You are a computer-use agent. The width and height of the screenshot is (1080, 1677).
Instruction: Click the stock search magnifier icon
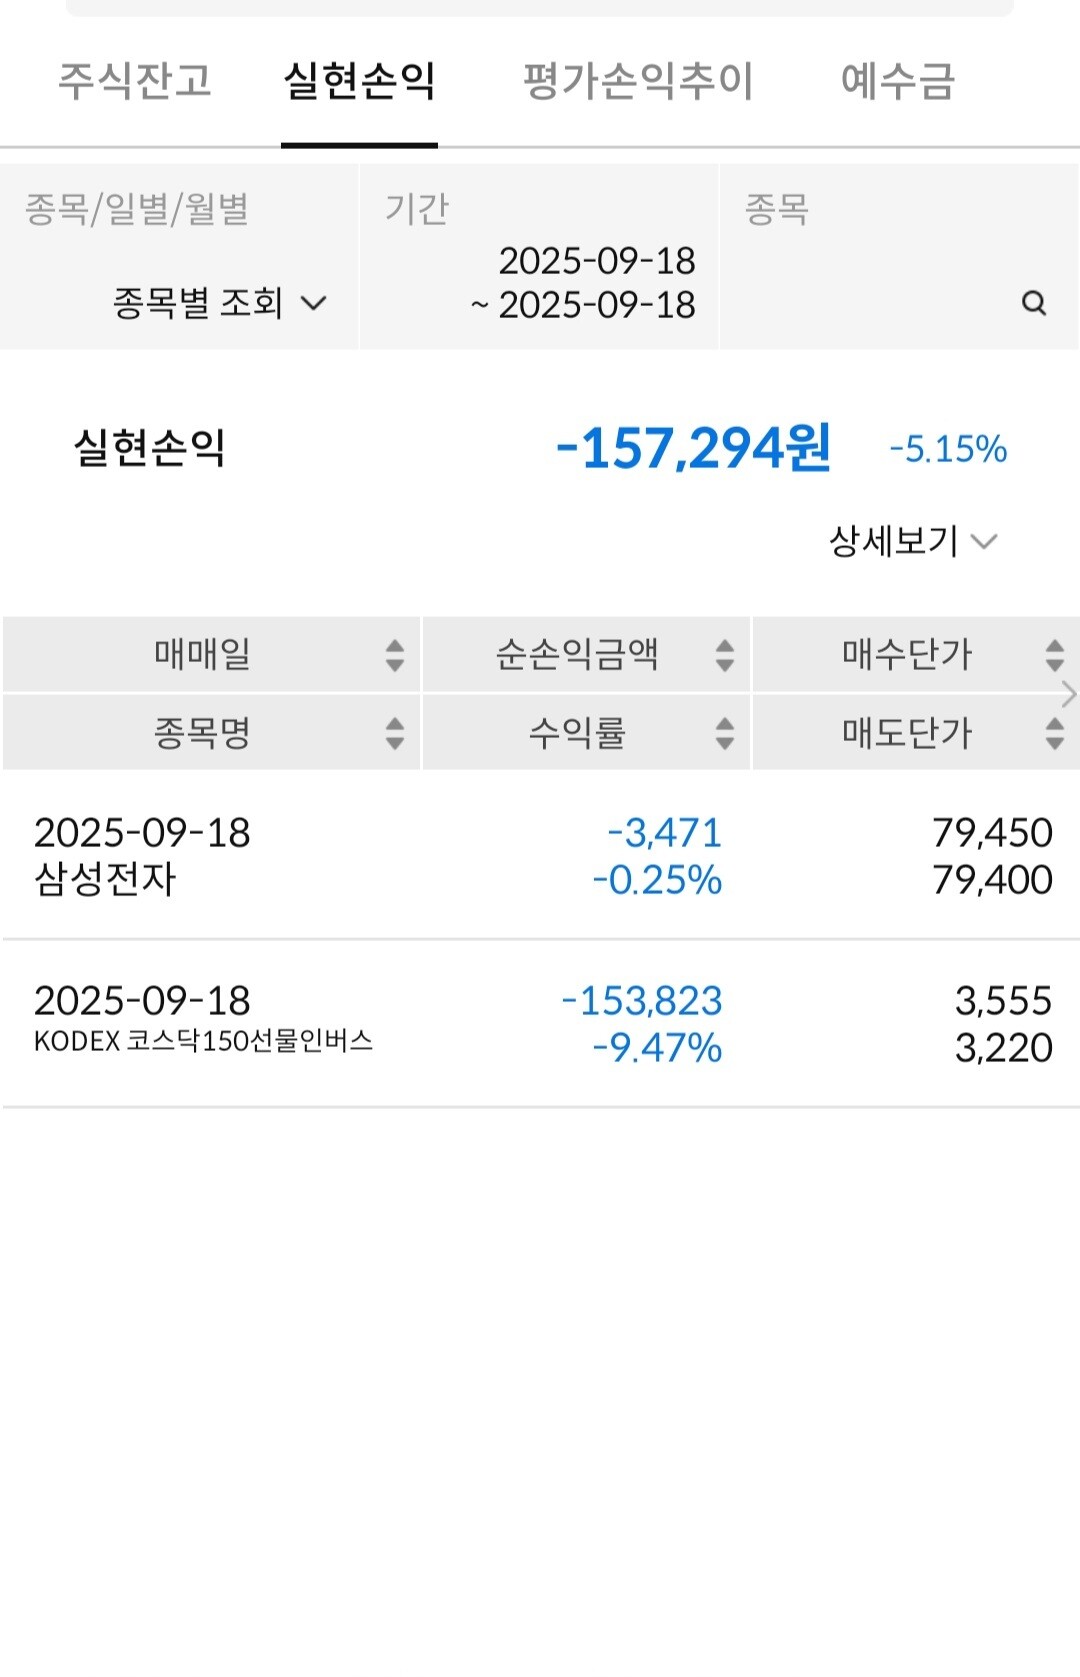click(1034, 303)
